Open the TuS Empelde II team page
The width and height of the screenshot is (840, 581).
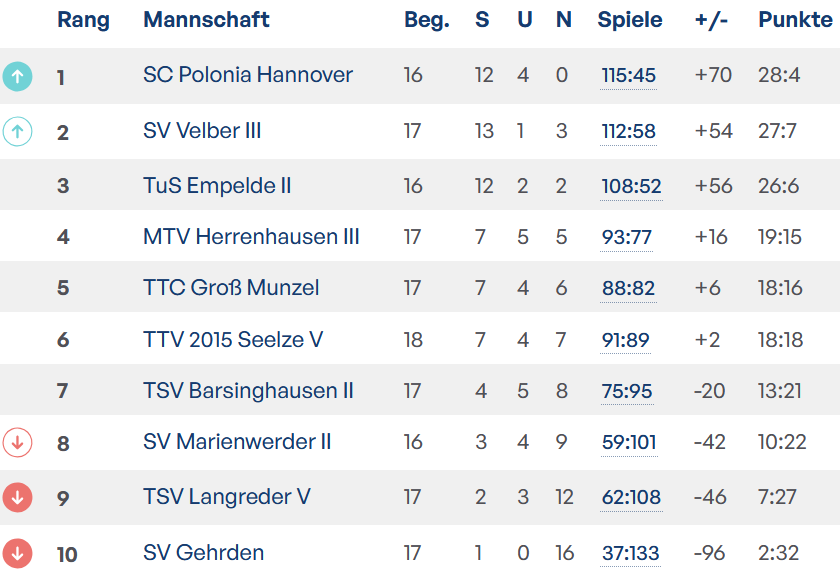pos(217,186)
